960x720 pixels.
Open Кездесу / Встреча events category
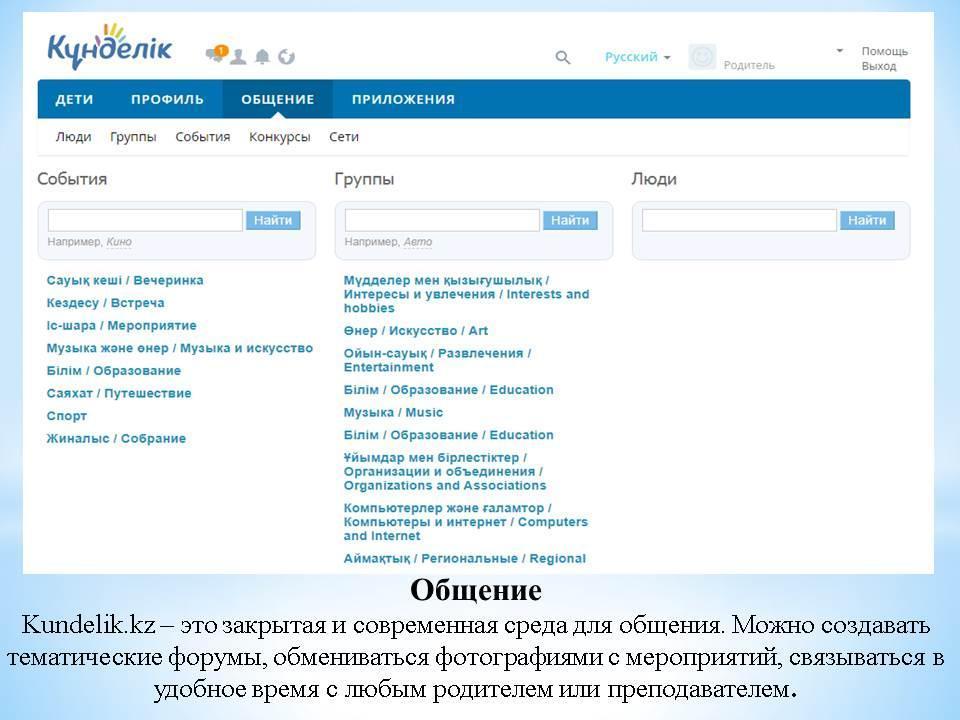(x=105, y=303)
